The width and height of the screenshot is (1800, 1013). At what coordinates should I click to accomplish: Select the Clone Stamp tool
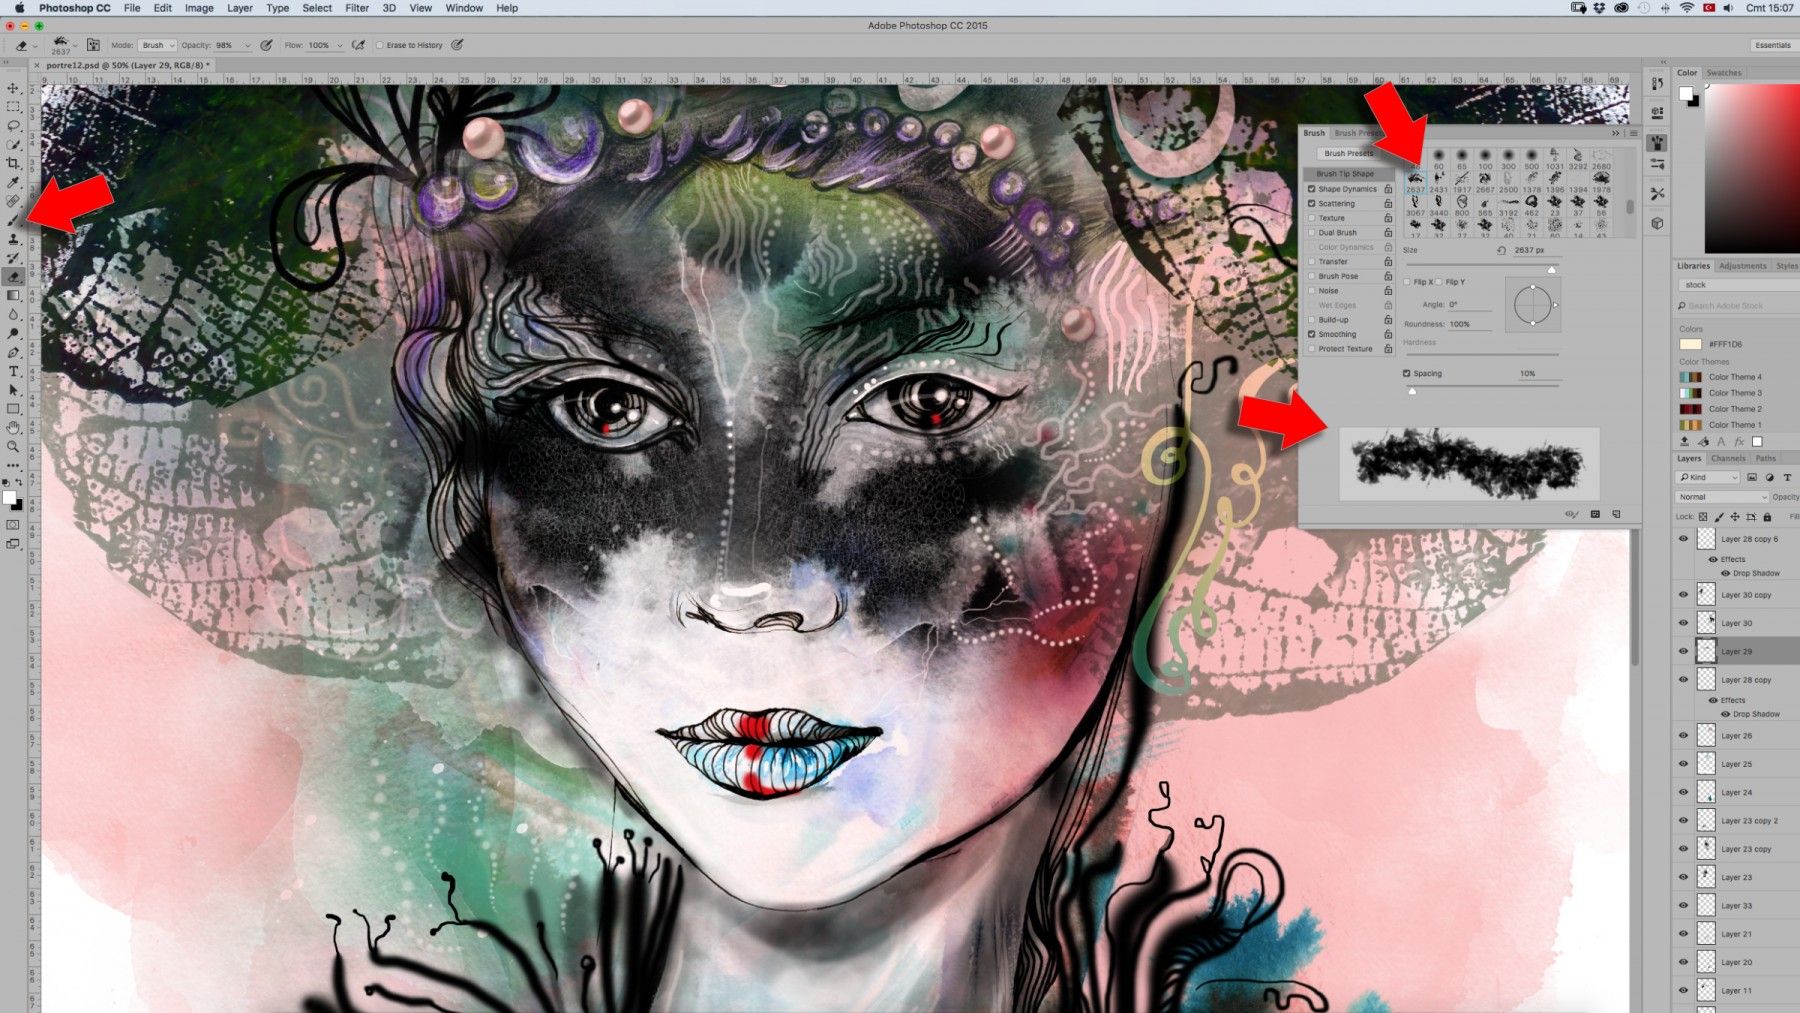[x=13, y=239]
